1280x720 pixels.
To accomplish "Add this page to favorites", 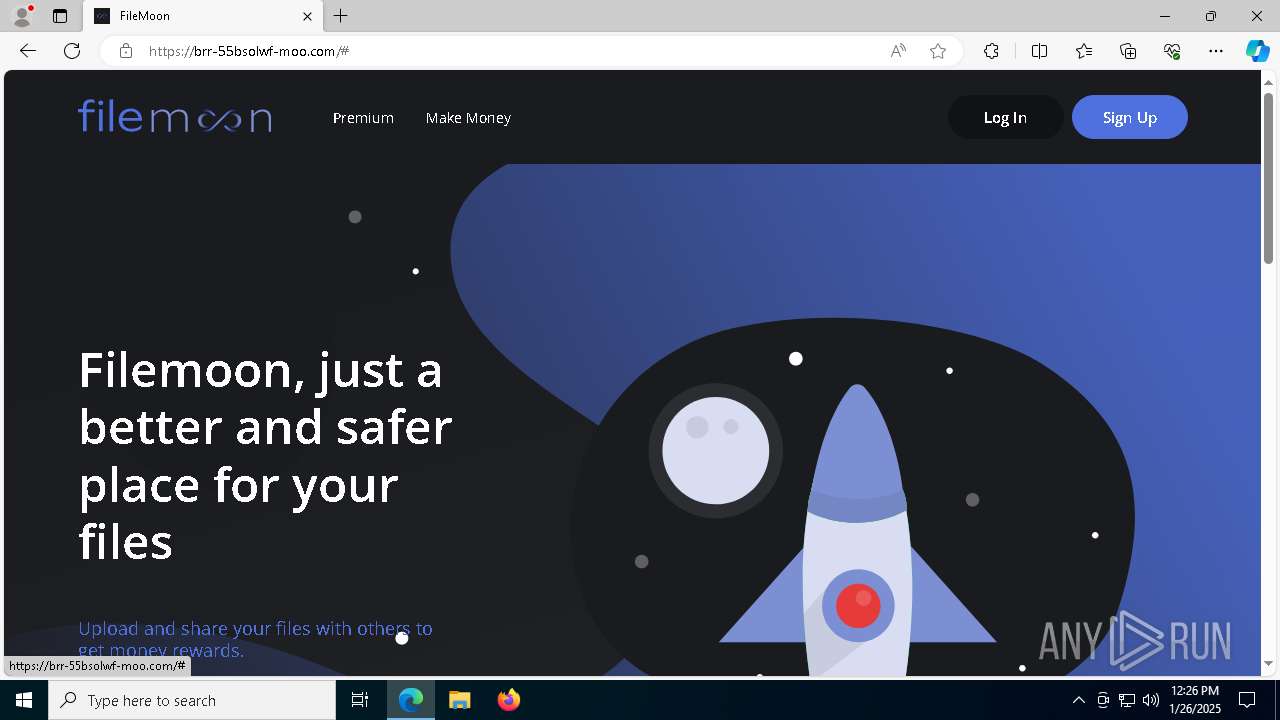I will [938, 51].
